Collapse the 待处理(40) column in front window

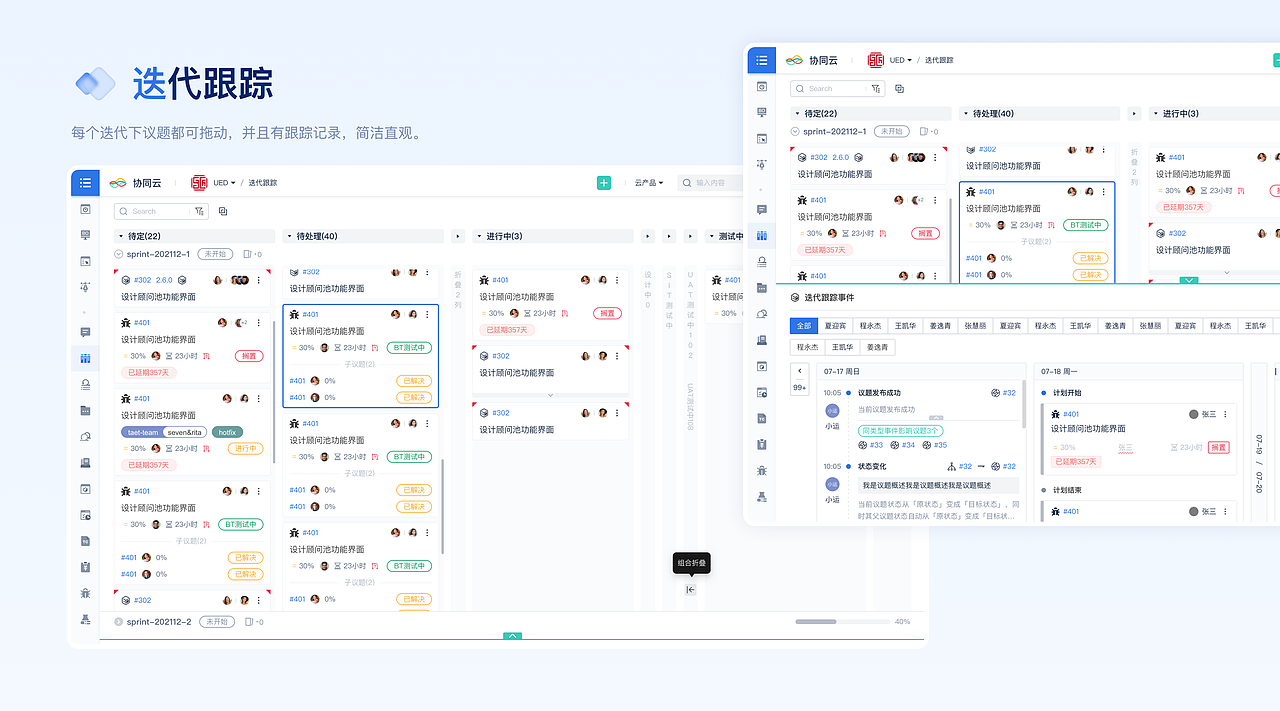pos(966,114)
